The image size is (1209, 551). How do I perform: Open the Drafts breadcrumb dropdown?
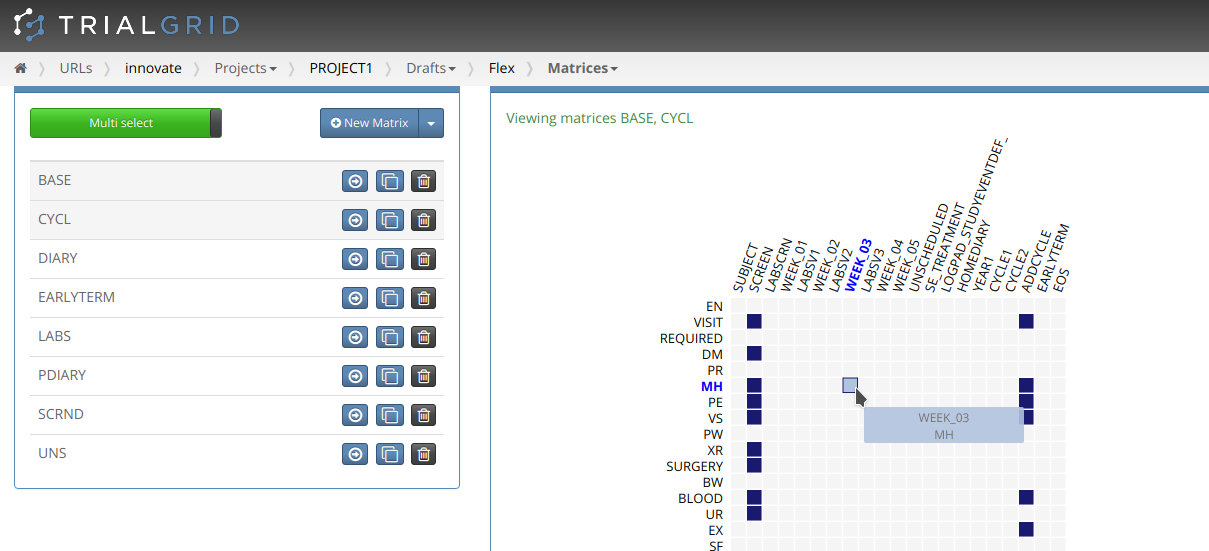click(x=430, y=68)
